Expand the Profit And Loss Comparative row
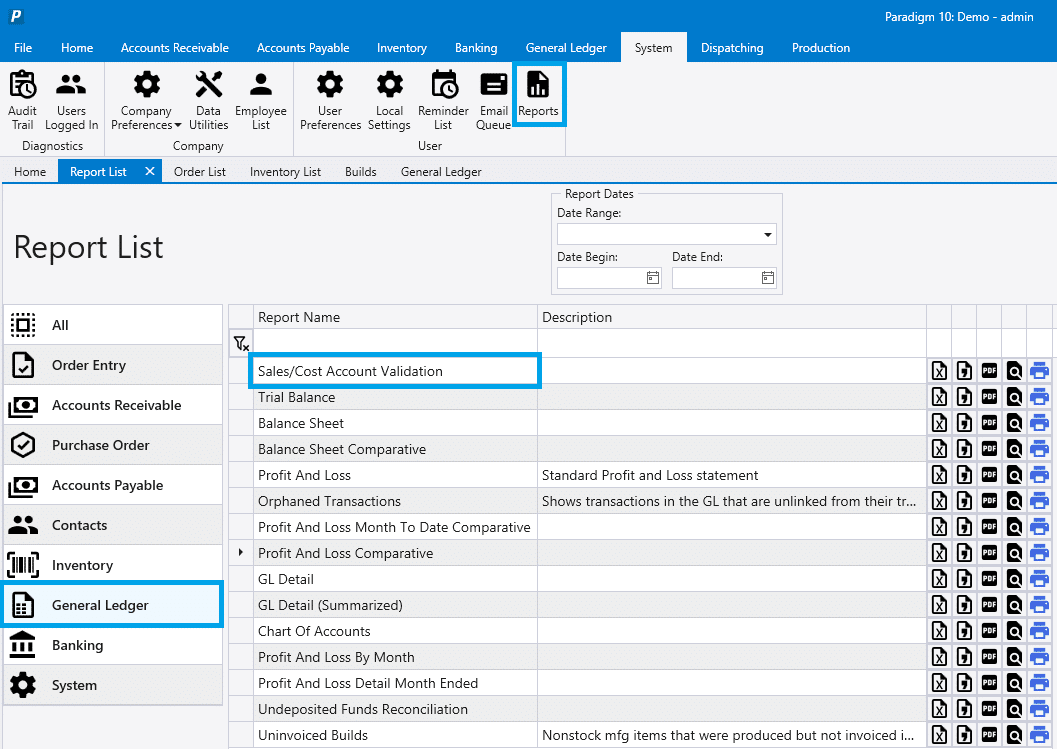 241,553
